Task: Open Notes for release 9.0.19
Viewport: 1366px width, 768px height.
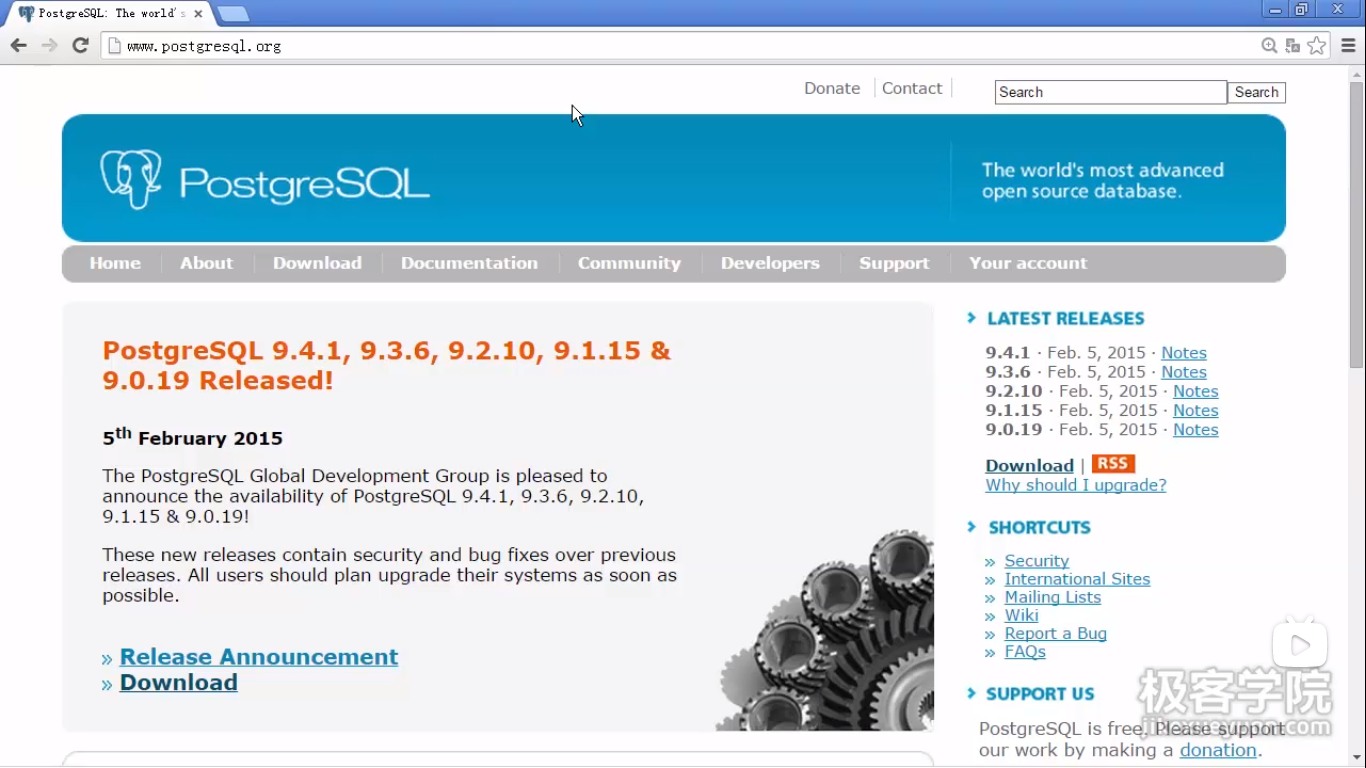Action: 1196,429
